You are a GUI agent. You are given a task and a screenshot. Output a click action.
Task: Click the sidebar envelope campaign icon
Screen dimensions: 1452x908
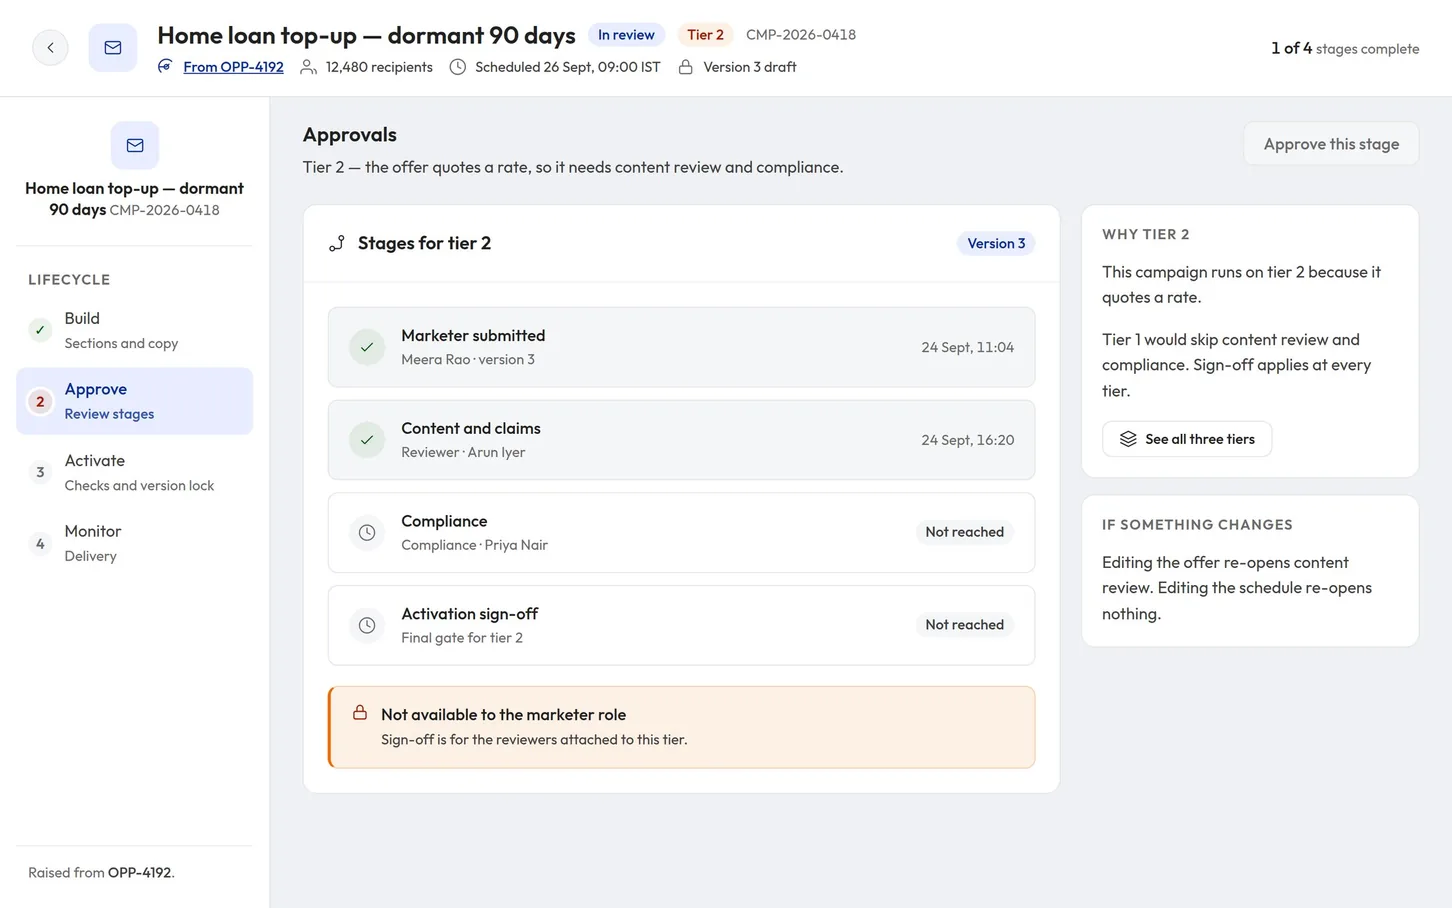(135, 146)
